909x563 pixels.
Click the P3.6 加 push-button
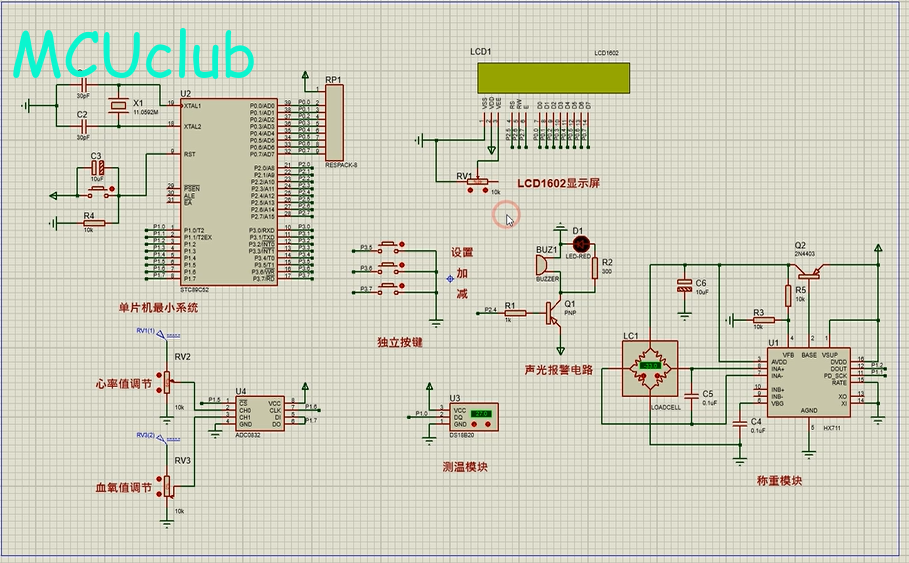click(388, 269)
